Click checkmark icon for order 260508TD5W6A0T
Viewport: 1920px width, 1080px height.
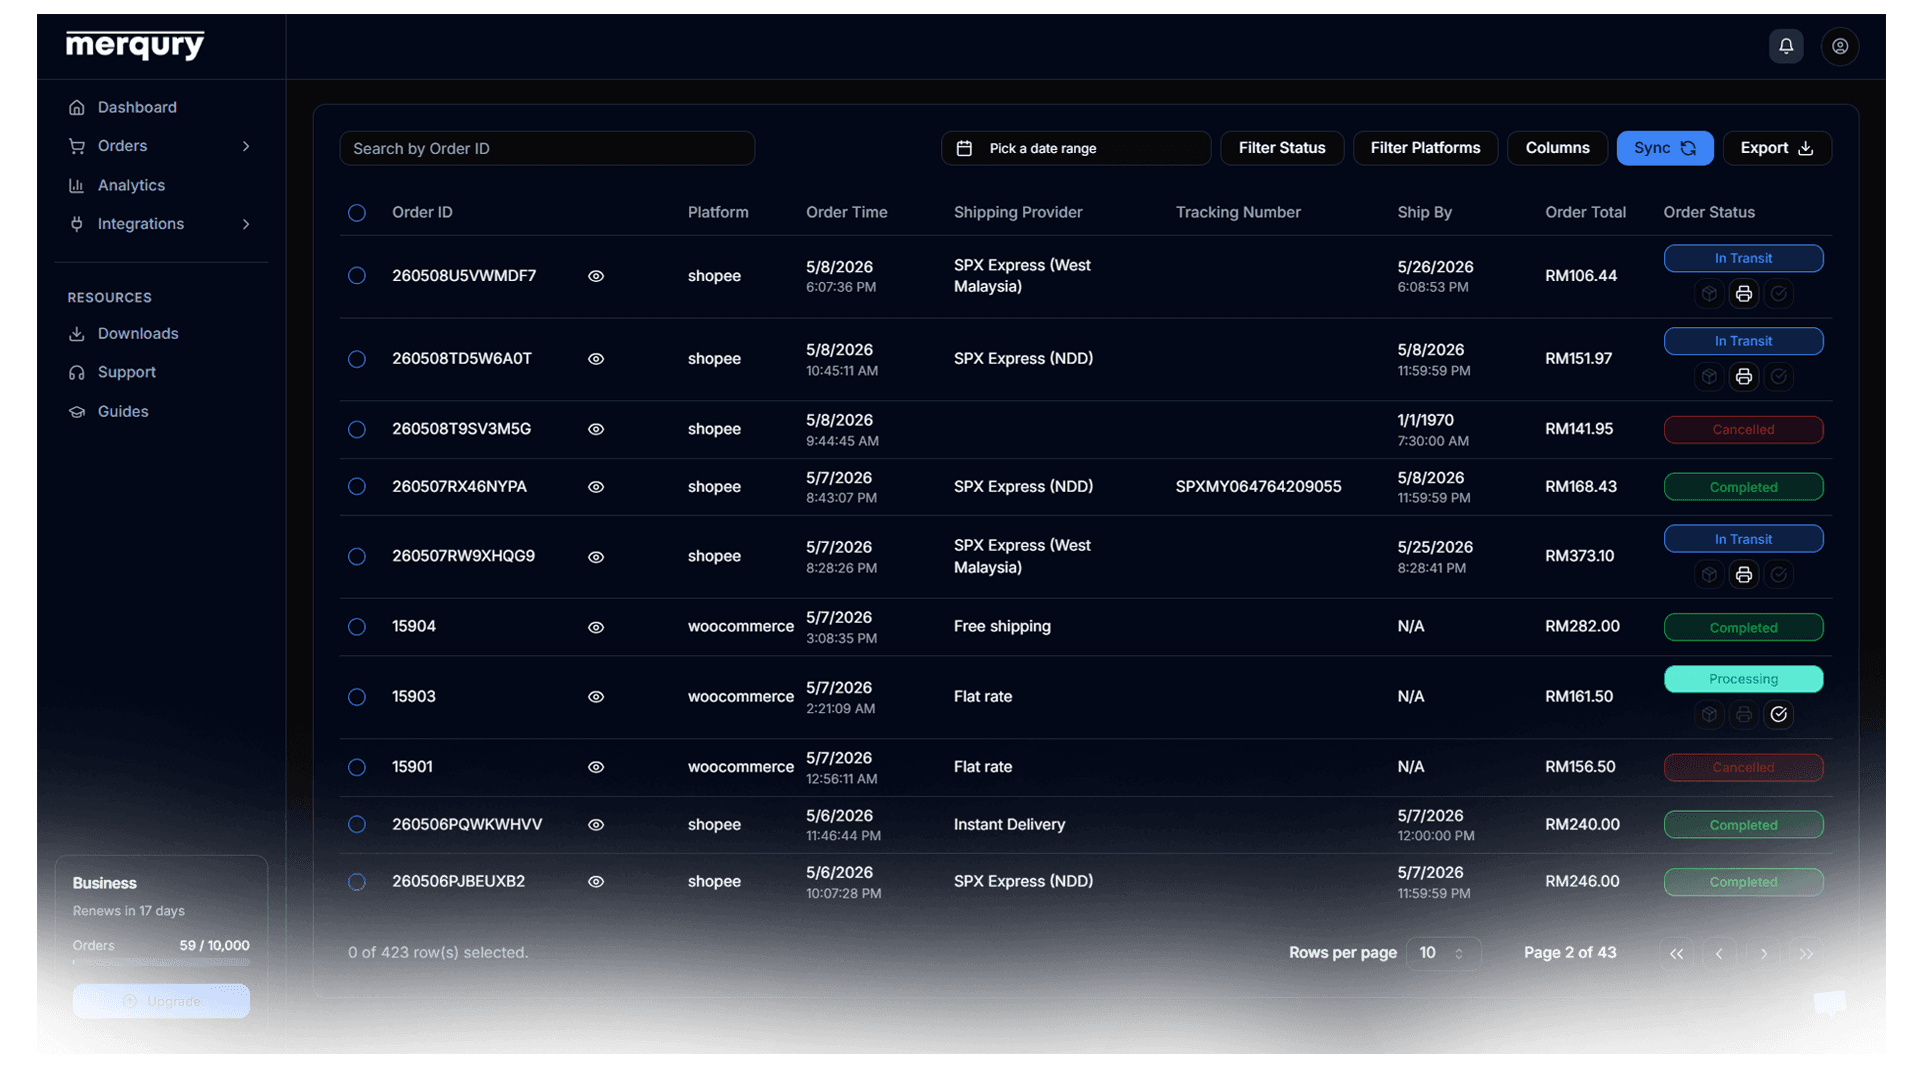[x=1779, y=377]
